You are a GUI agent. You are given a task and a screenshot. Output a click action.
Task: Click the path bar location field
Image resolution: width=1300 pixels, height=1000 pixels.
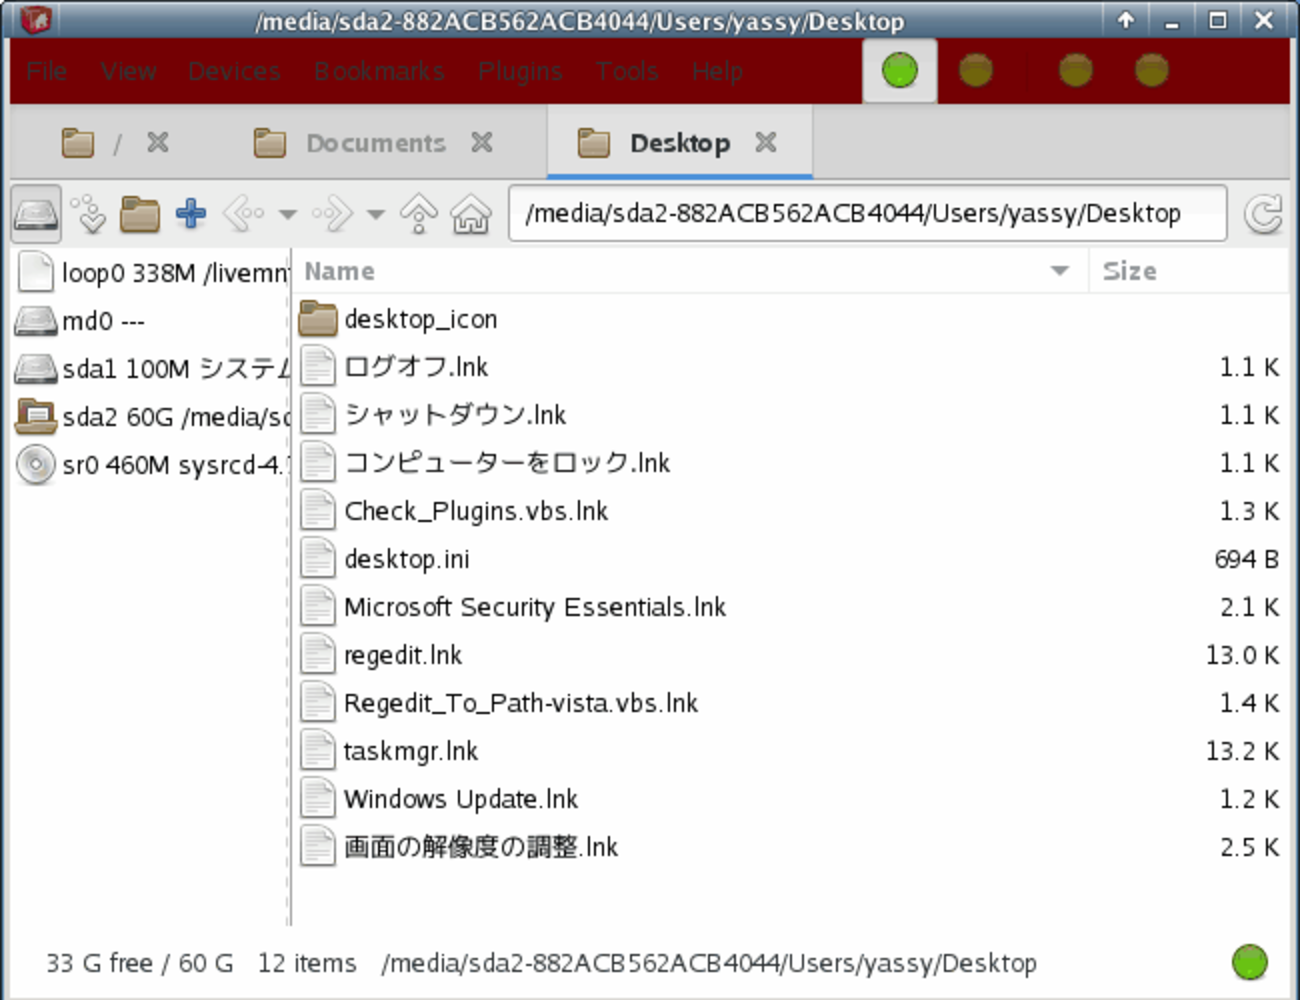[867, 213]
